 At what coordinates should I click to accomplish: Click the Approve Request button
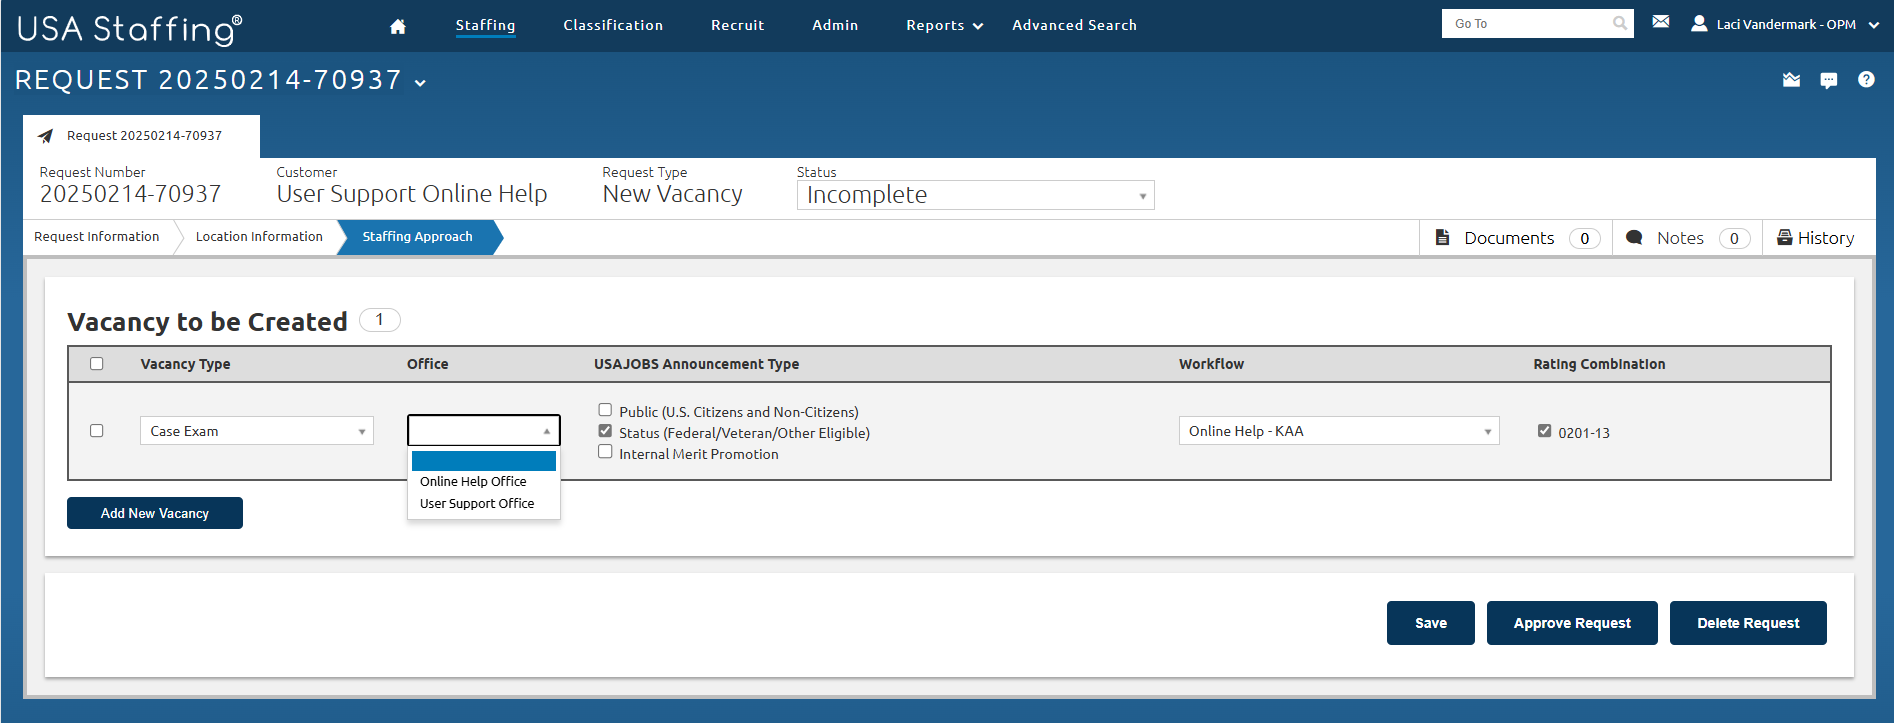coord(1571,623)
